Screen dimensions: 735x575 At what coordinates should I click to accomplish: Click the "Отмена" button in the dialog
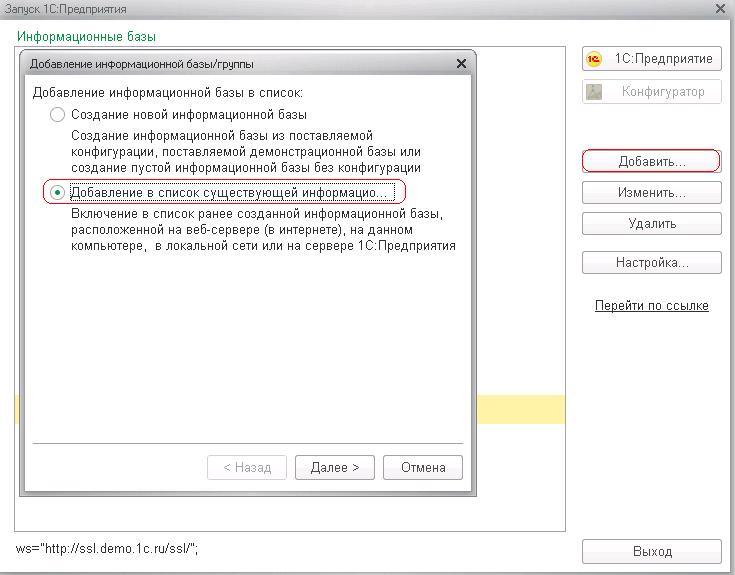click(x=423, y=467)
